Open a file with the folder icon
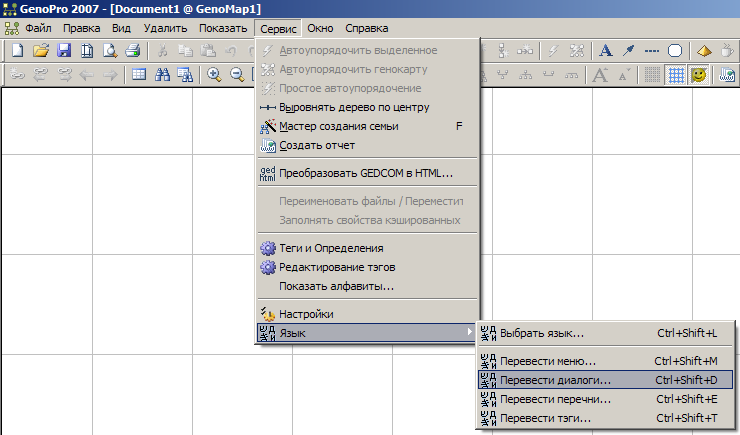This screenshot has height=435, width=740. [x=41, y=50]
